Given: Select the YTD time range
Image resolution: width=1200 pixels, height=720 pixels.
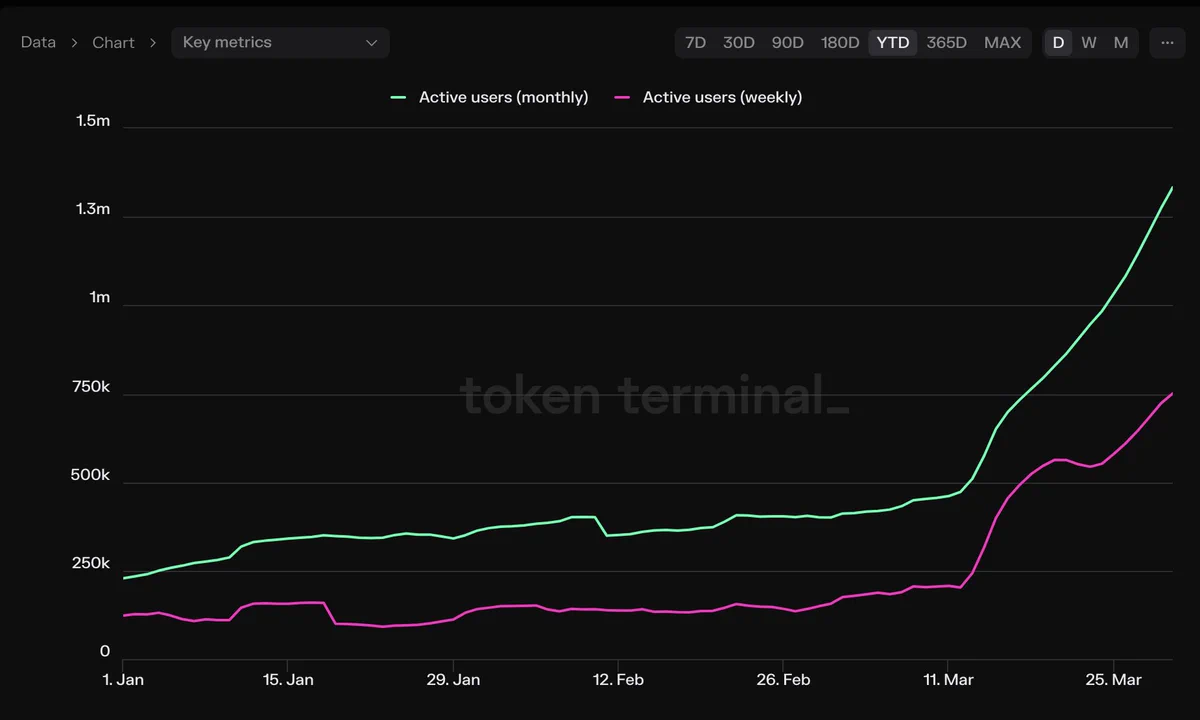Looking at the screenshot, I should click(x=893, y=43).
